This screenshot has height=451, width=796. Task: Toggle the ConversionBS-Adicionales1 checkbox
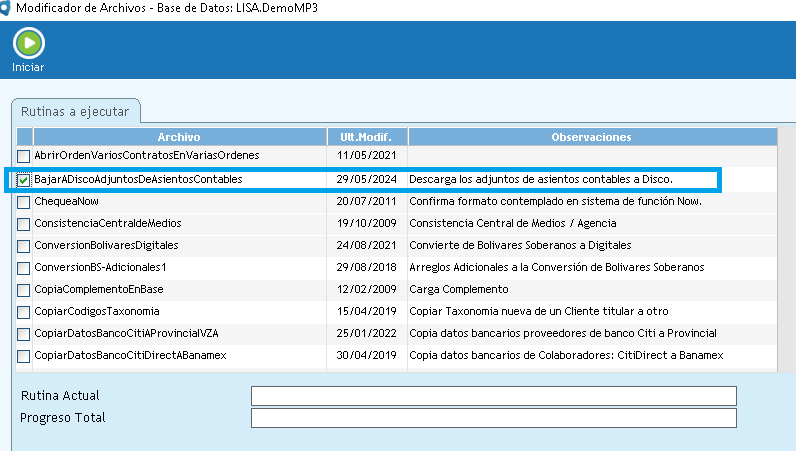click(24, 268)
